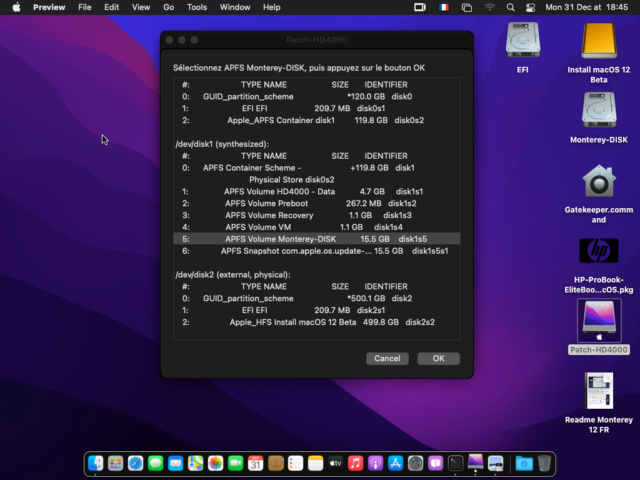Select Apple_HFS Install macOS 12 Beta row

(x=317, y=322)
